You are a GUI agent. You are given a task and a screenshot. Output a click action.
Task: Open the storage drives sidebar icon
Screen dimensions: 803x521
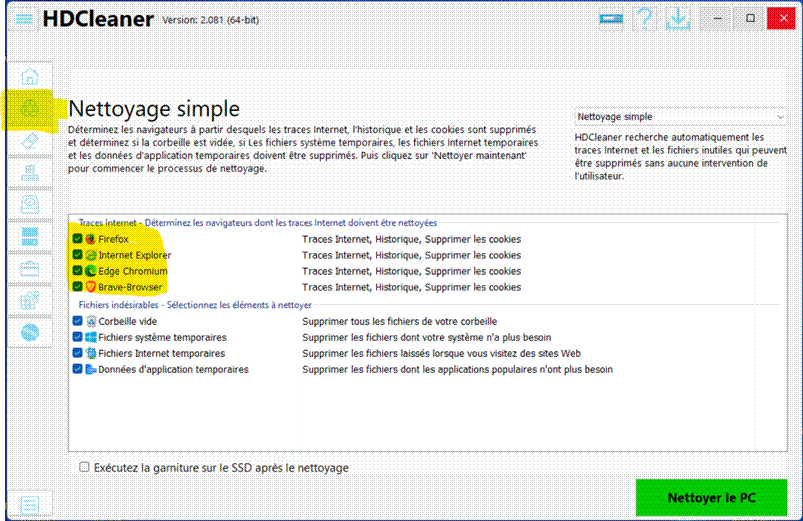30,237
